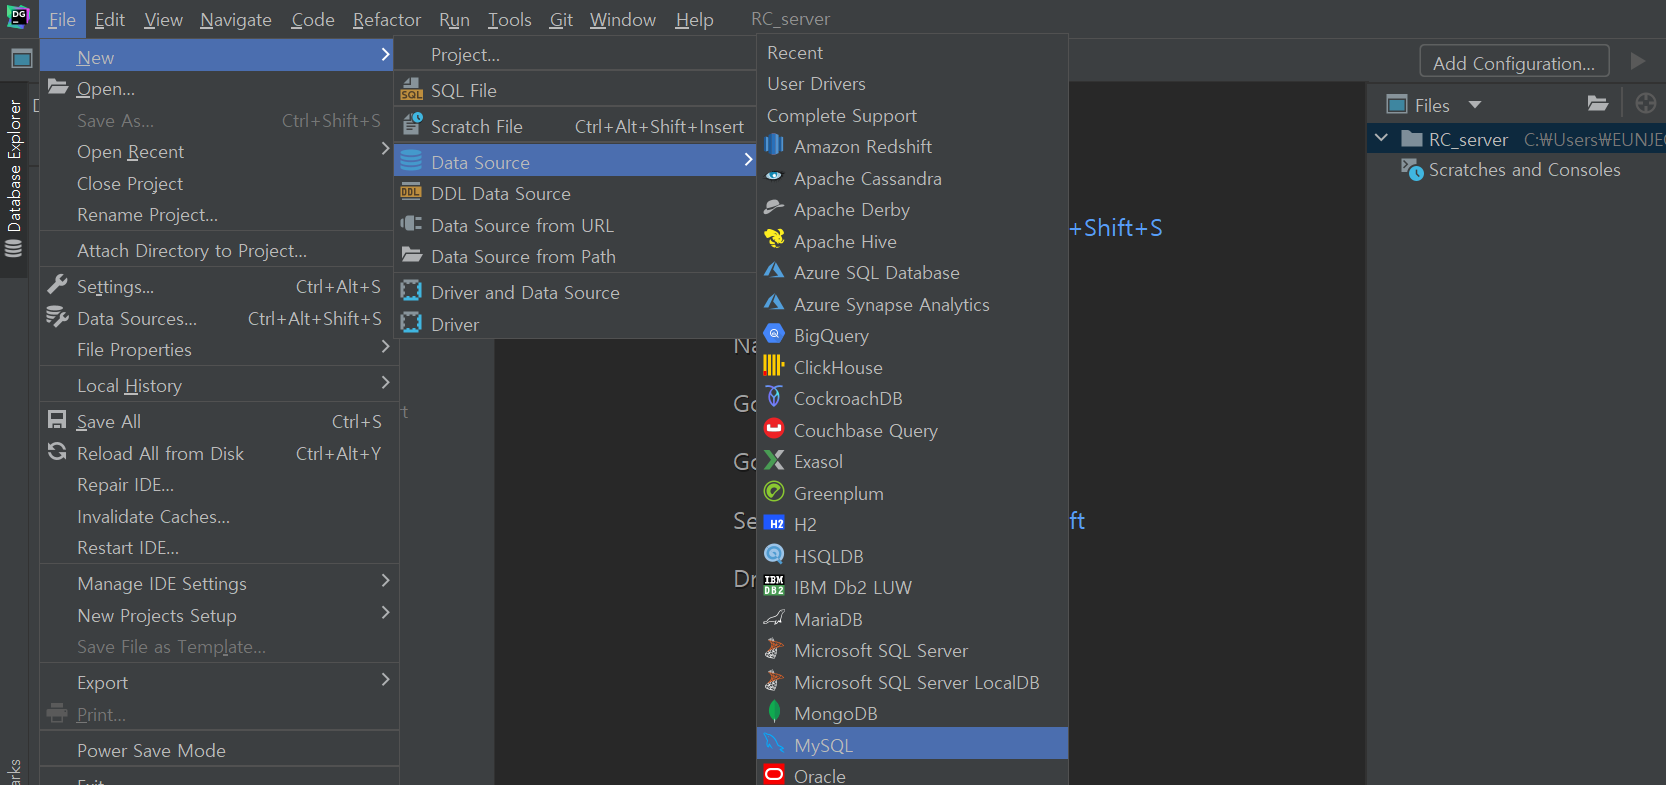1666x785 pixels.
Task: Open the Files view dropdown arrow
Action: tap(1474, 105)
